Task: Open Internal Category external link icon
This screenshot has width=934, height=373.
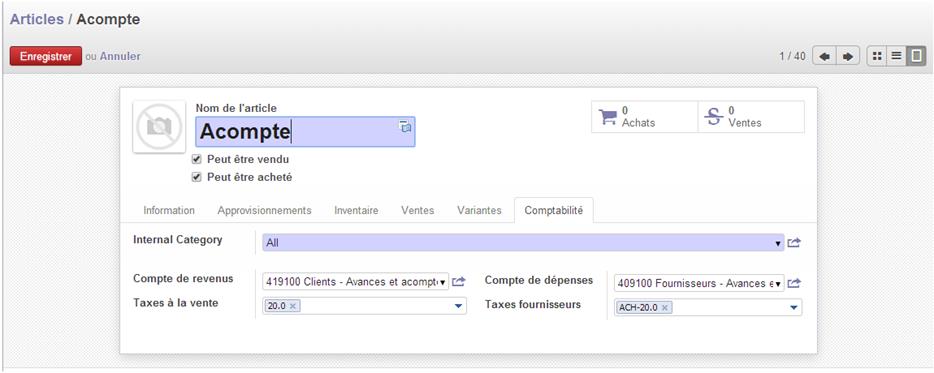Action: [x=794, y=243]
